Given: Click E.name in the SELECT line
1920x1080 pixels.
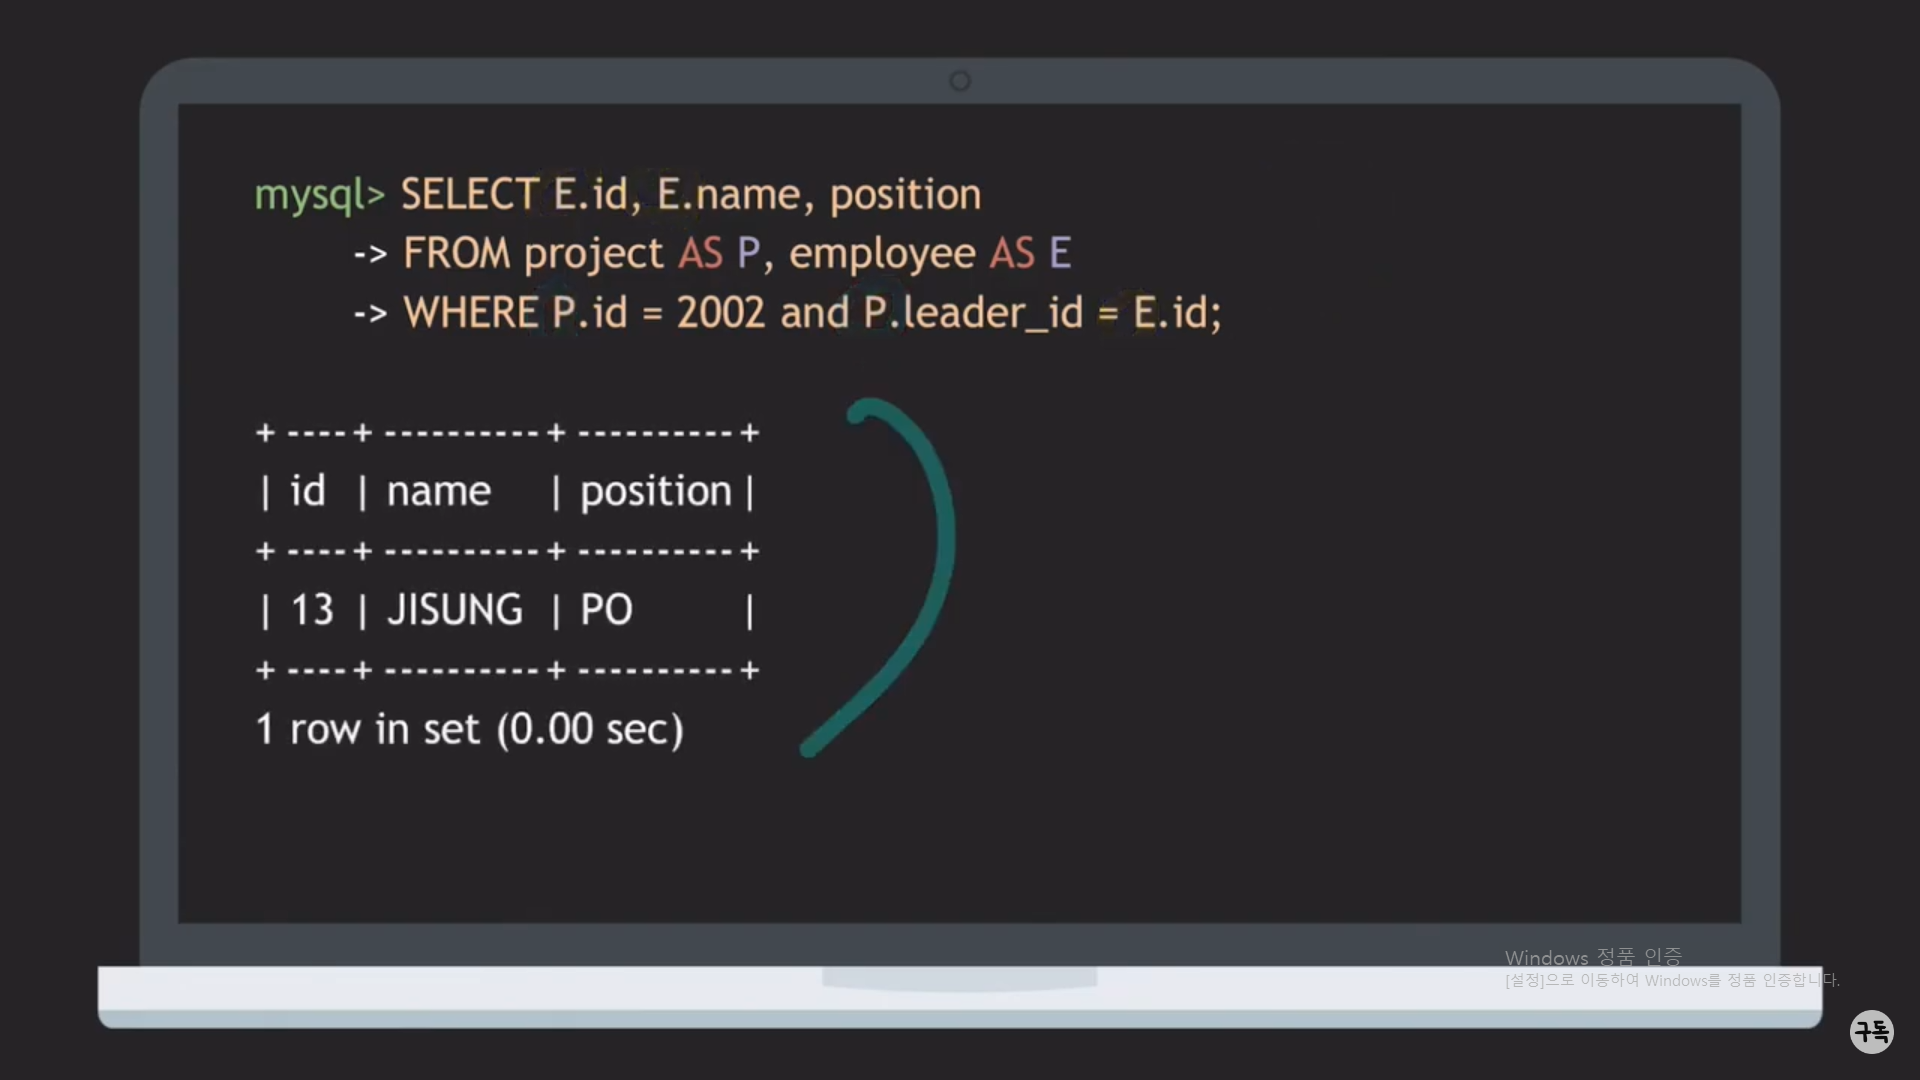Looking at the screenshot, I should point(728,194).
